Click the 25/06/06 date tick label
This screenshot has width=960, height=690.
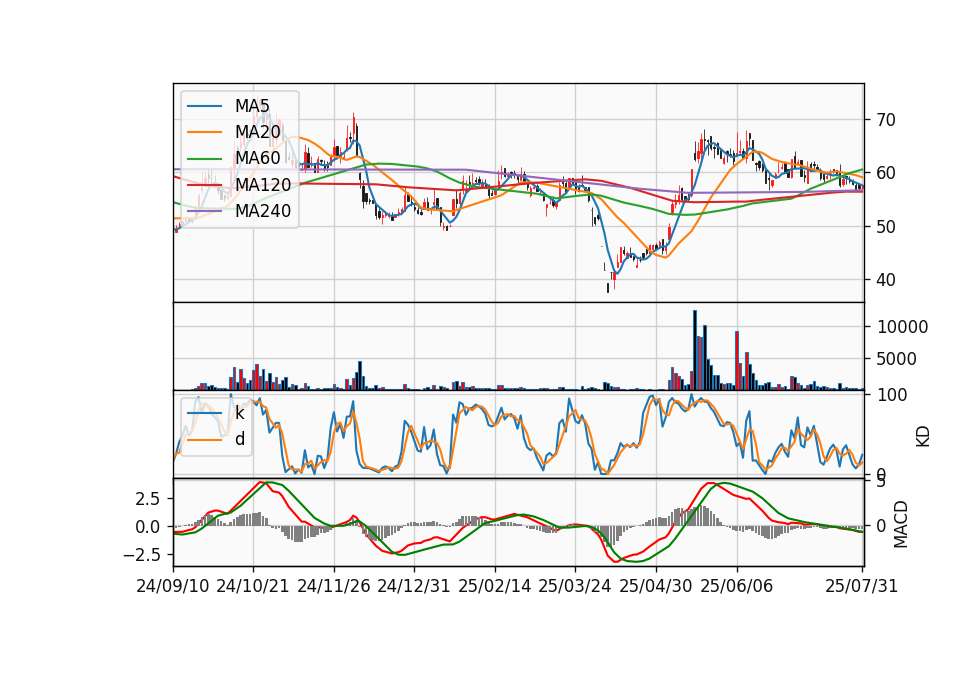tap(737, 586)
